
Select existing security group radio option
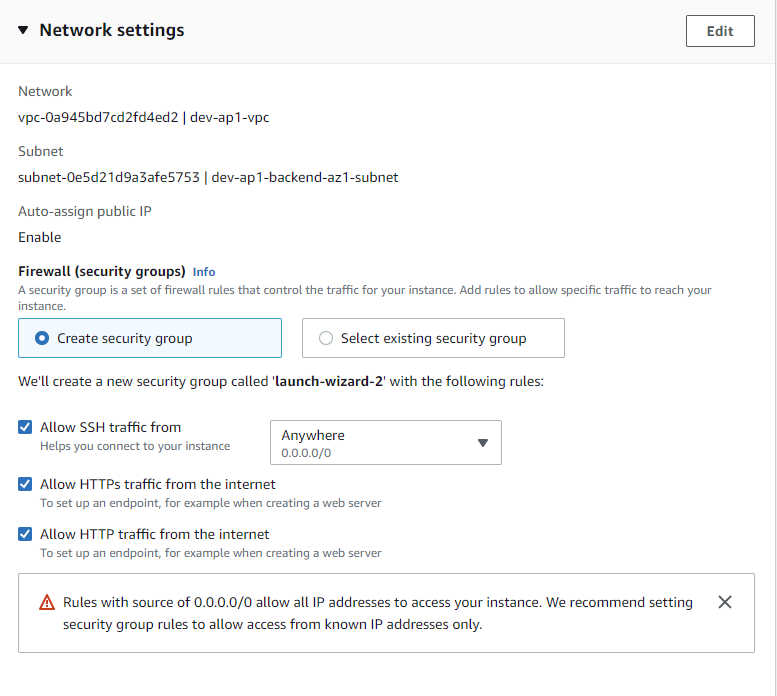click(433, 338)
